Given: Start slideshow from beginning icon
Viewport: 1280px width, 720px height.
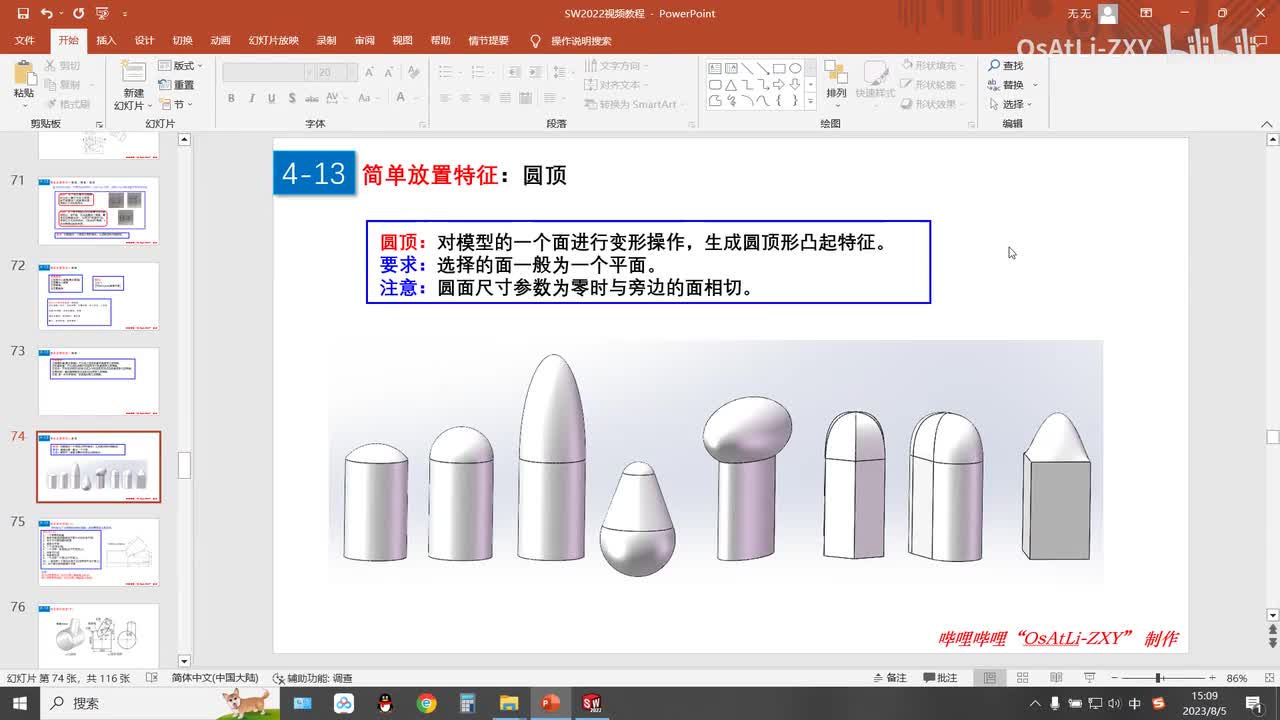Looking at the screenshot, I should (x=102, y=14).
